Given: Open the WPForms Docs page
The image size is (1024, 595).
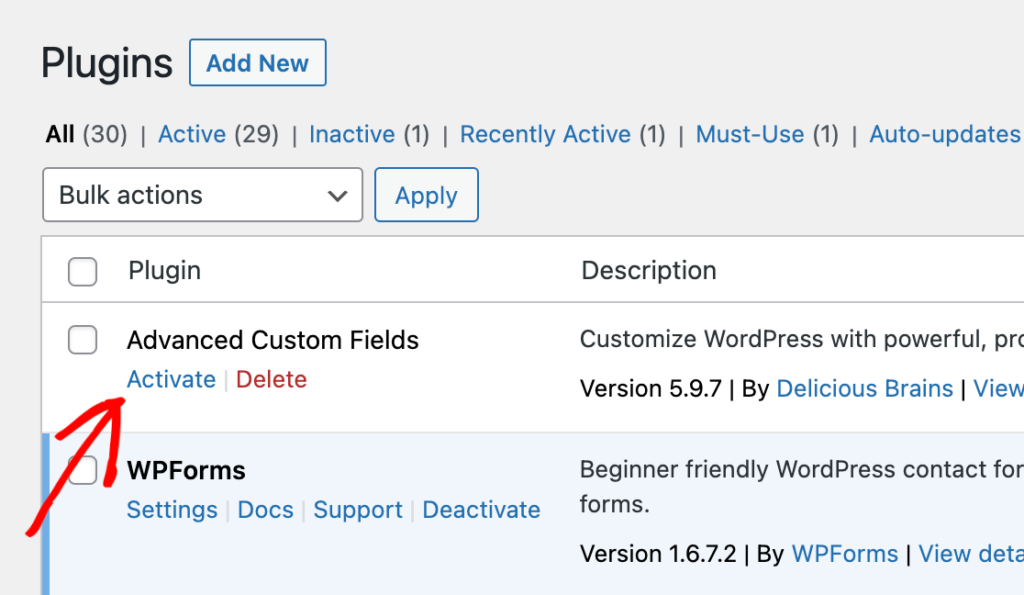Looking at the screenshot, I should pyautogui.click(x=265, y=510).
